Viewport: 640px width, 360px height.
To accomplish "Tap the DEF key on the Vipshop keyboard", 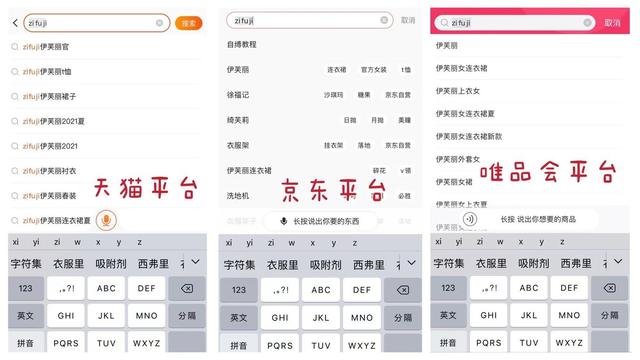I will click(569, 288).
